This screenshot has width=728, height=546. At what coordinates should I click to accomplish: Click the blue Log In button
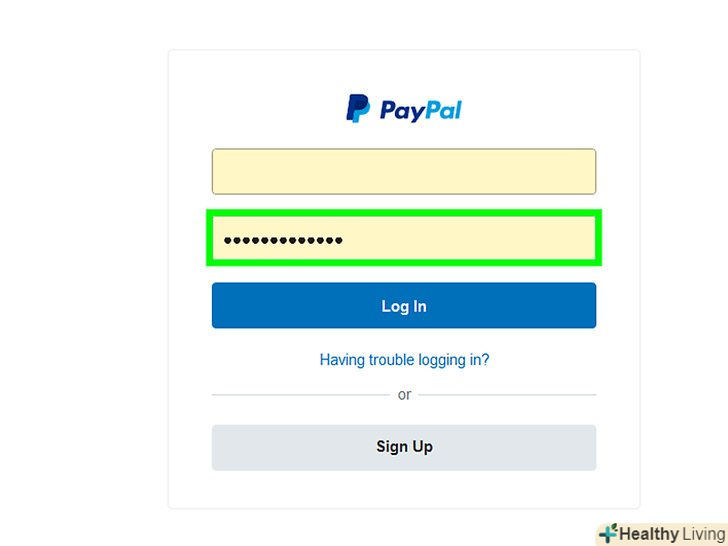pyautogui.click(x=404, y=306)
